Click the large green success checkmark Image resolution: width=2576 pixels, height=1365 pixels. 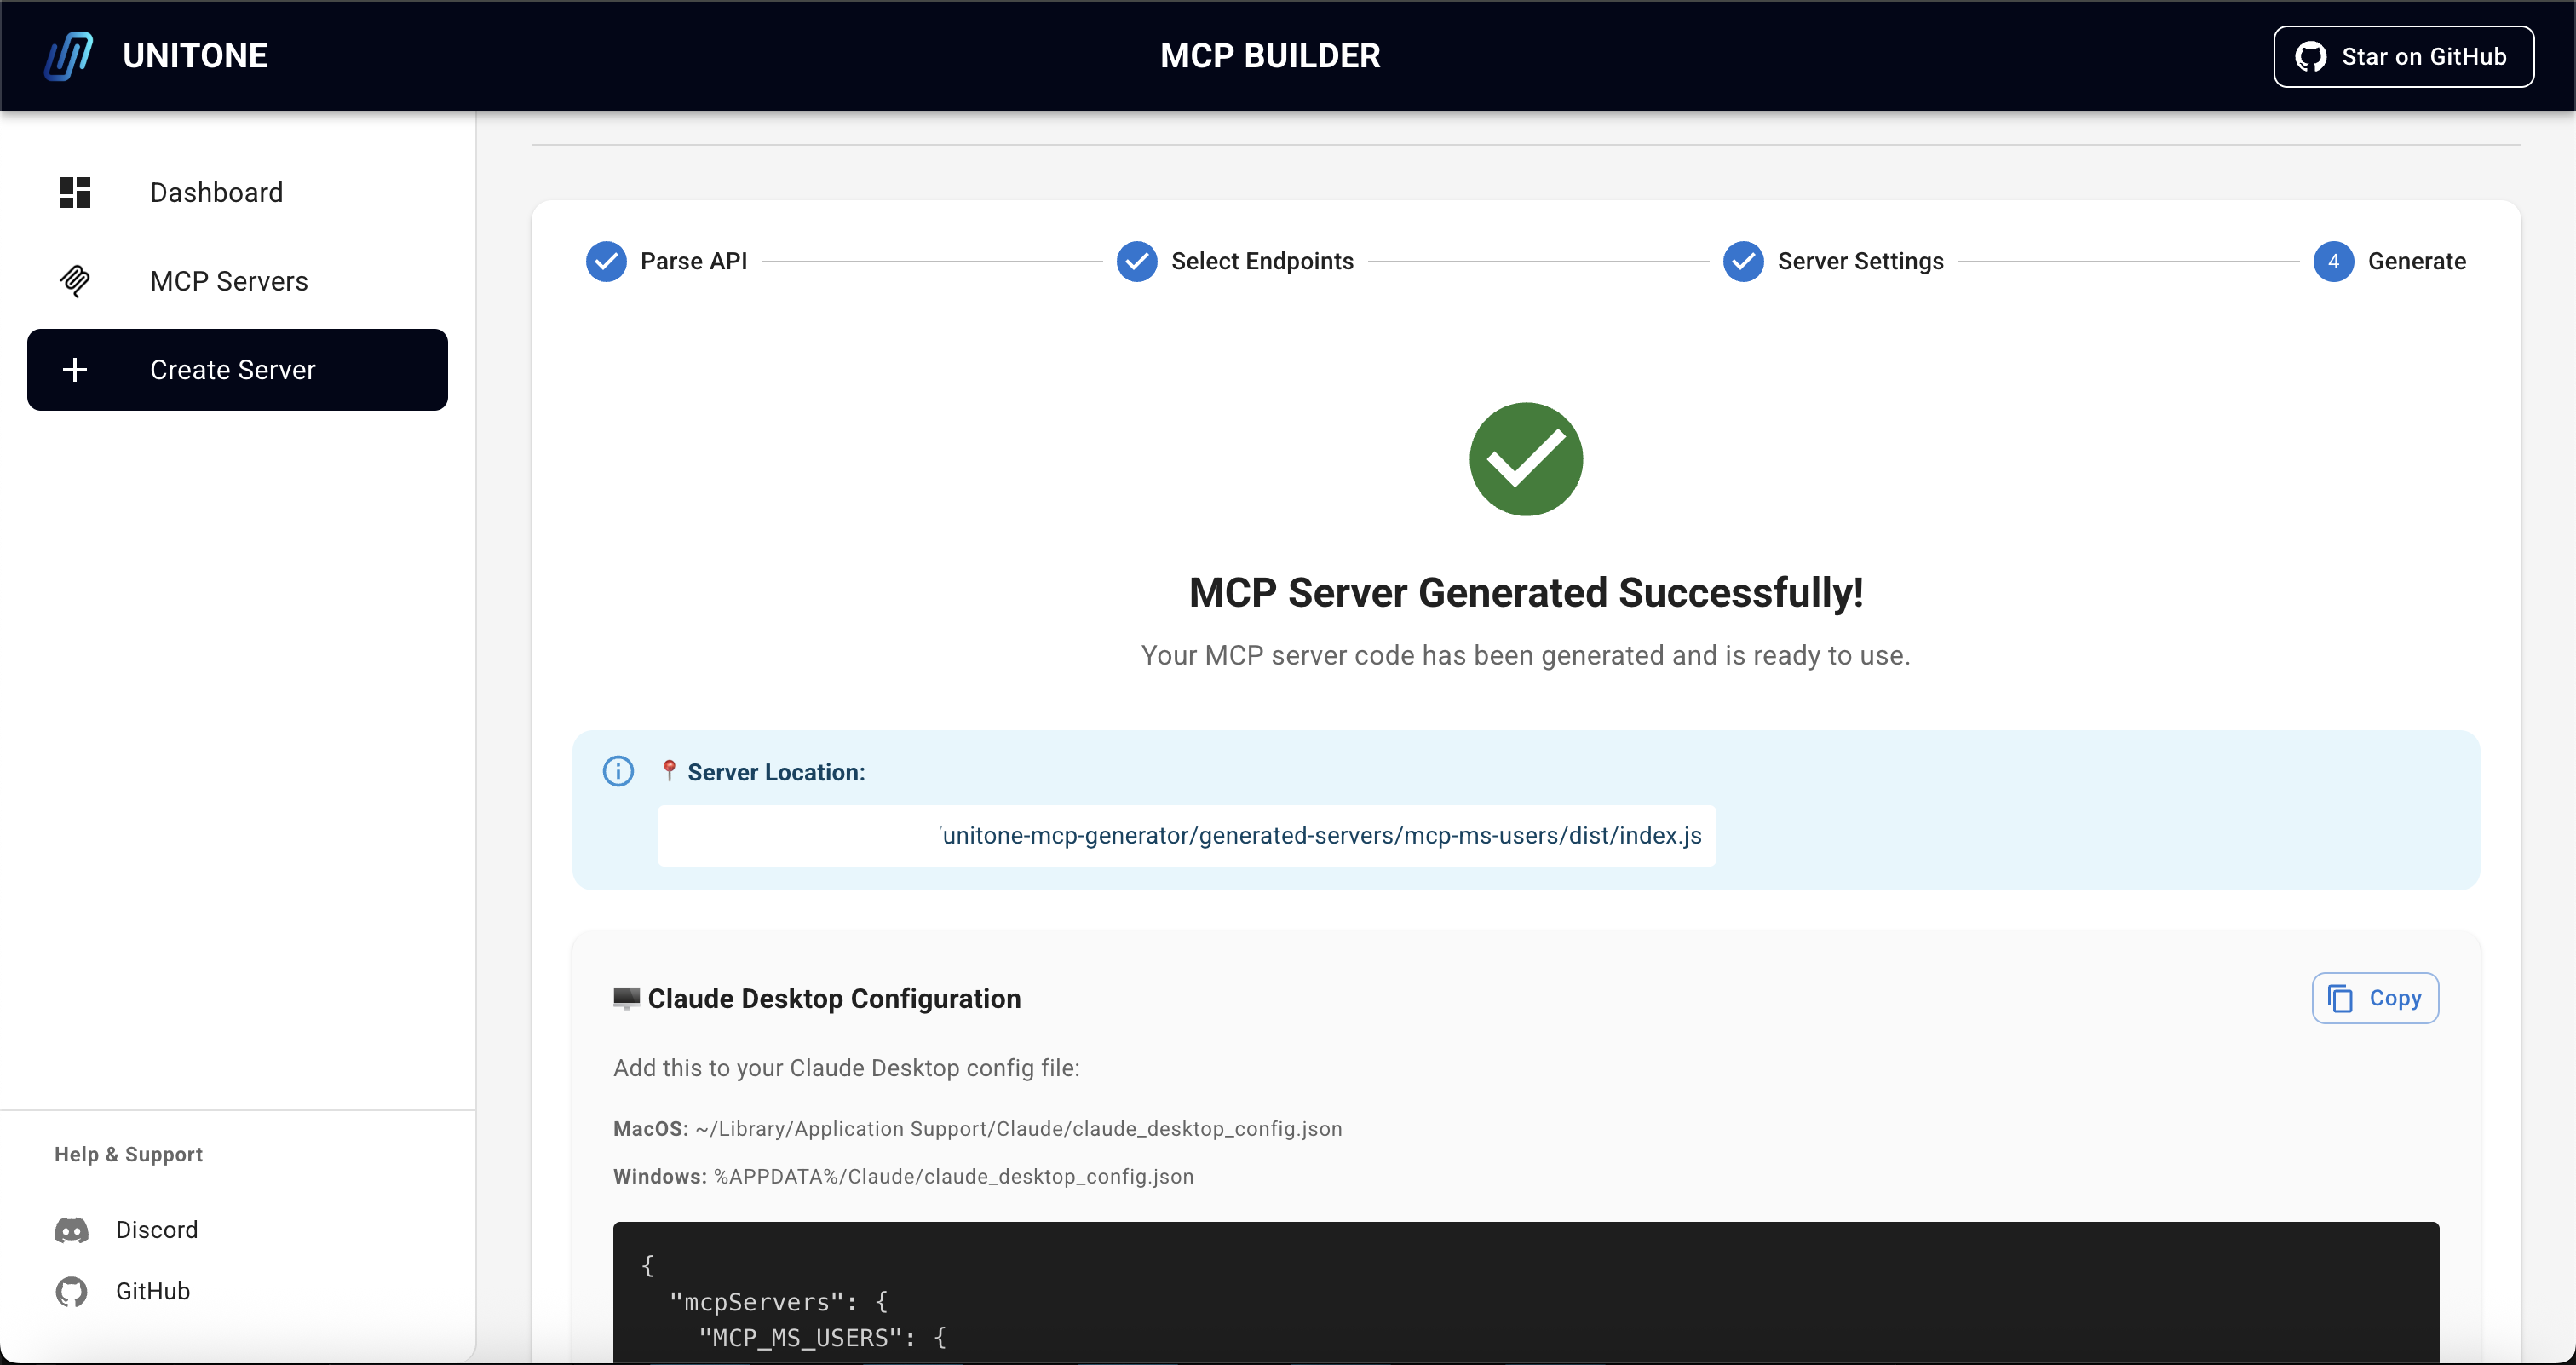click(x=1526, y=459)
